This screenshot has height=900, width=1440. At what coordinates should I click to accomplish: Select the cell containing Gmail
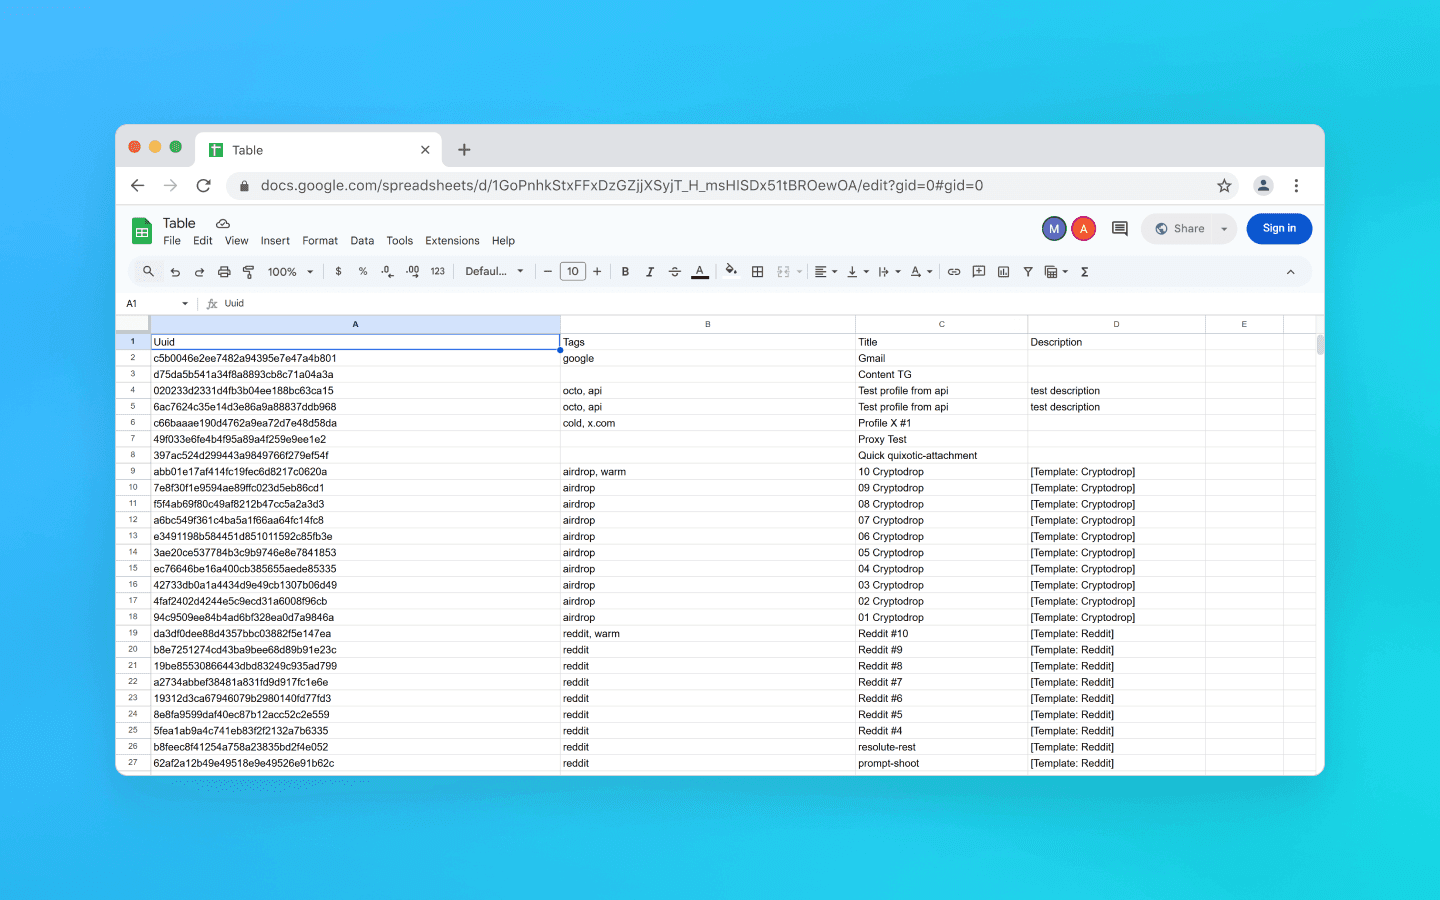pos(940,358)
